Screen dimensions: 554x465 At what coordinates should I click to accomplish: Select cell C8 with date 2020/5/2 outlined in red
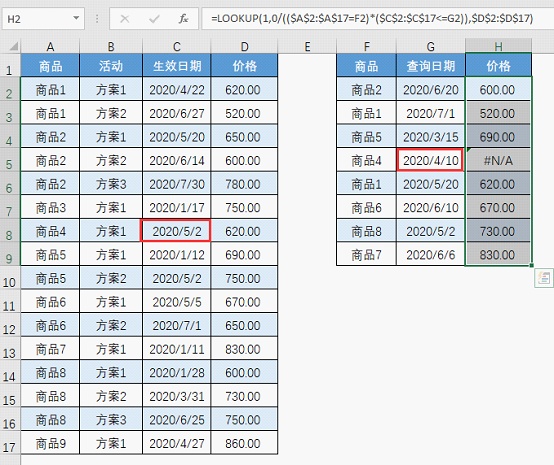(x=176, y=231)
